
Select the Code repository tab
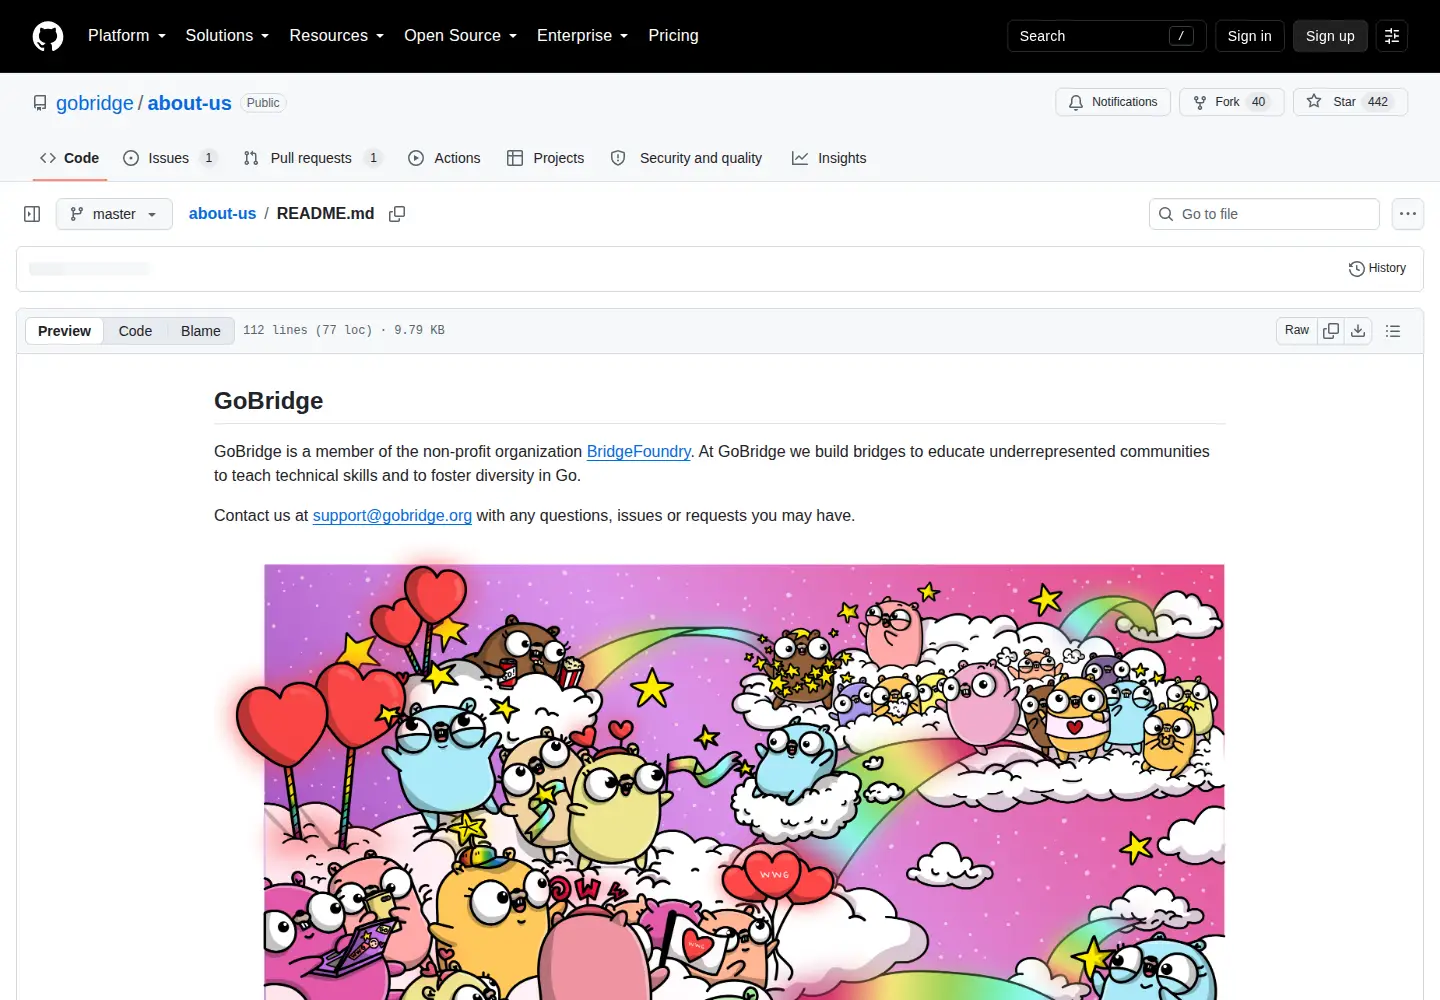(x=70, y=158)
